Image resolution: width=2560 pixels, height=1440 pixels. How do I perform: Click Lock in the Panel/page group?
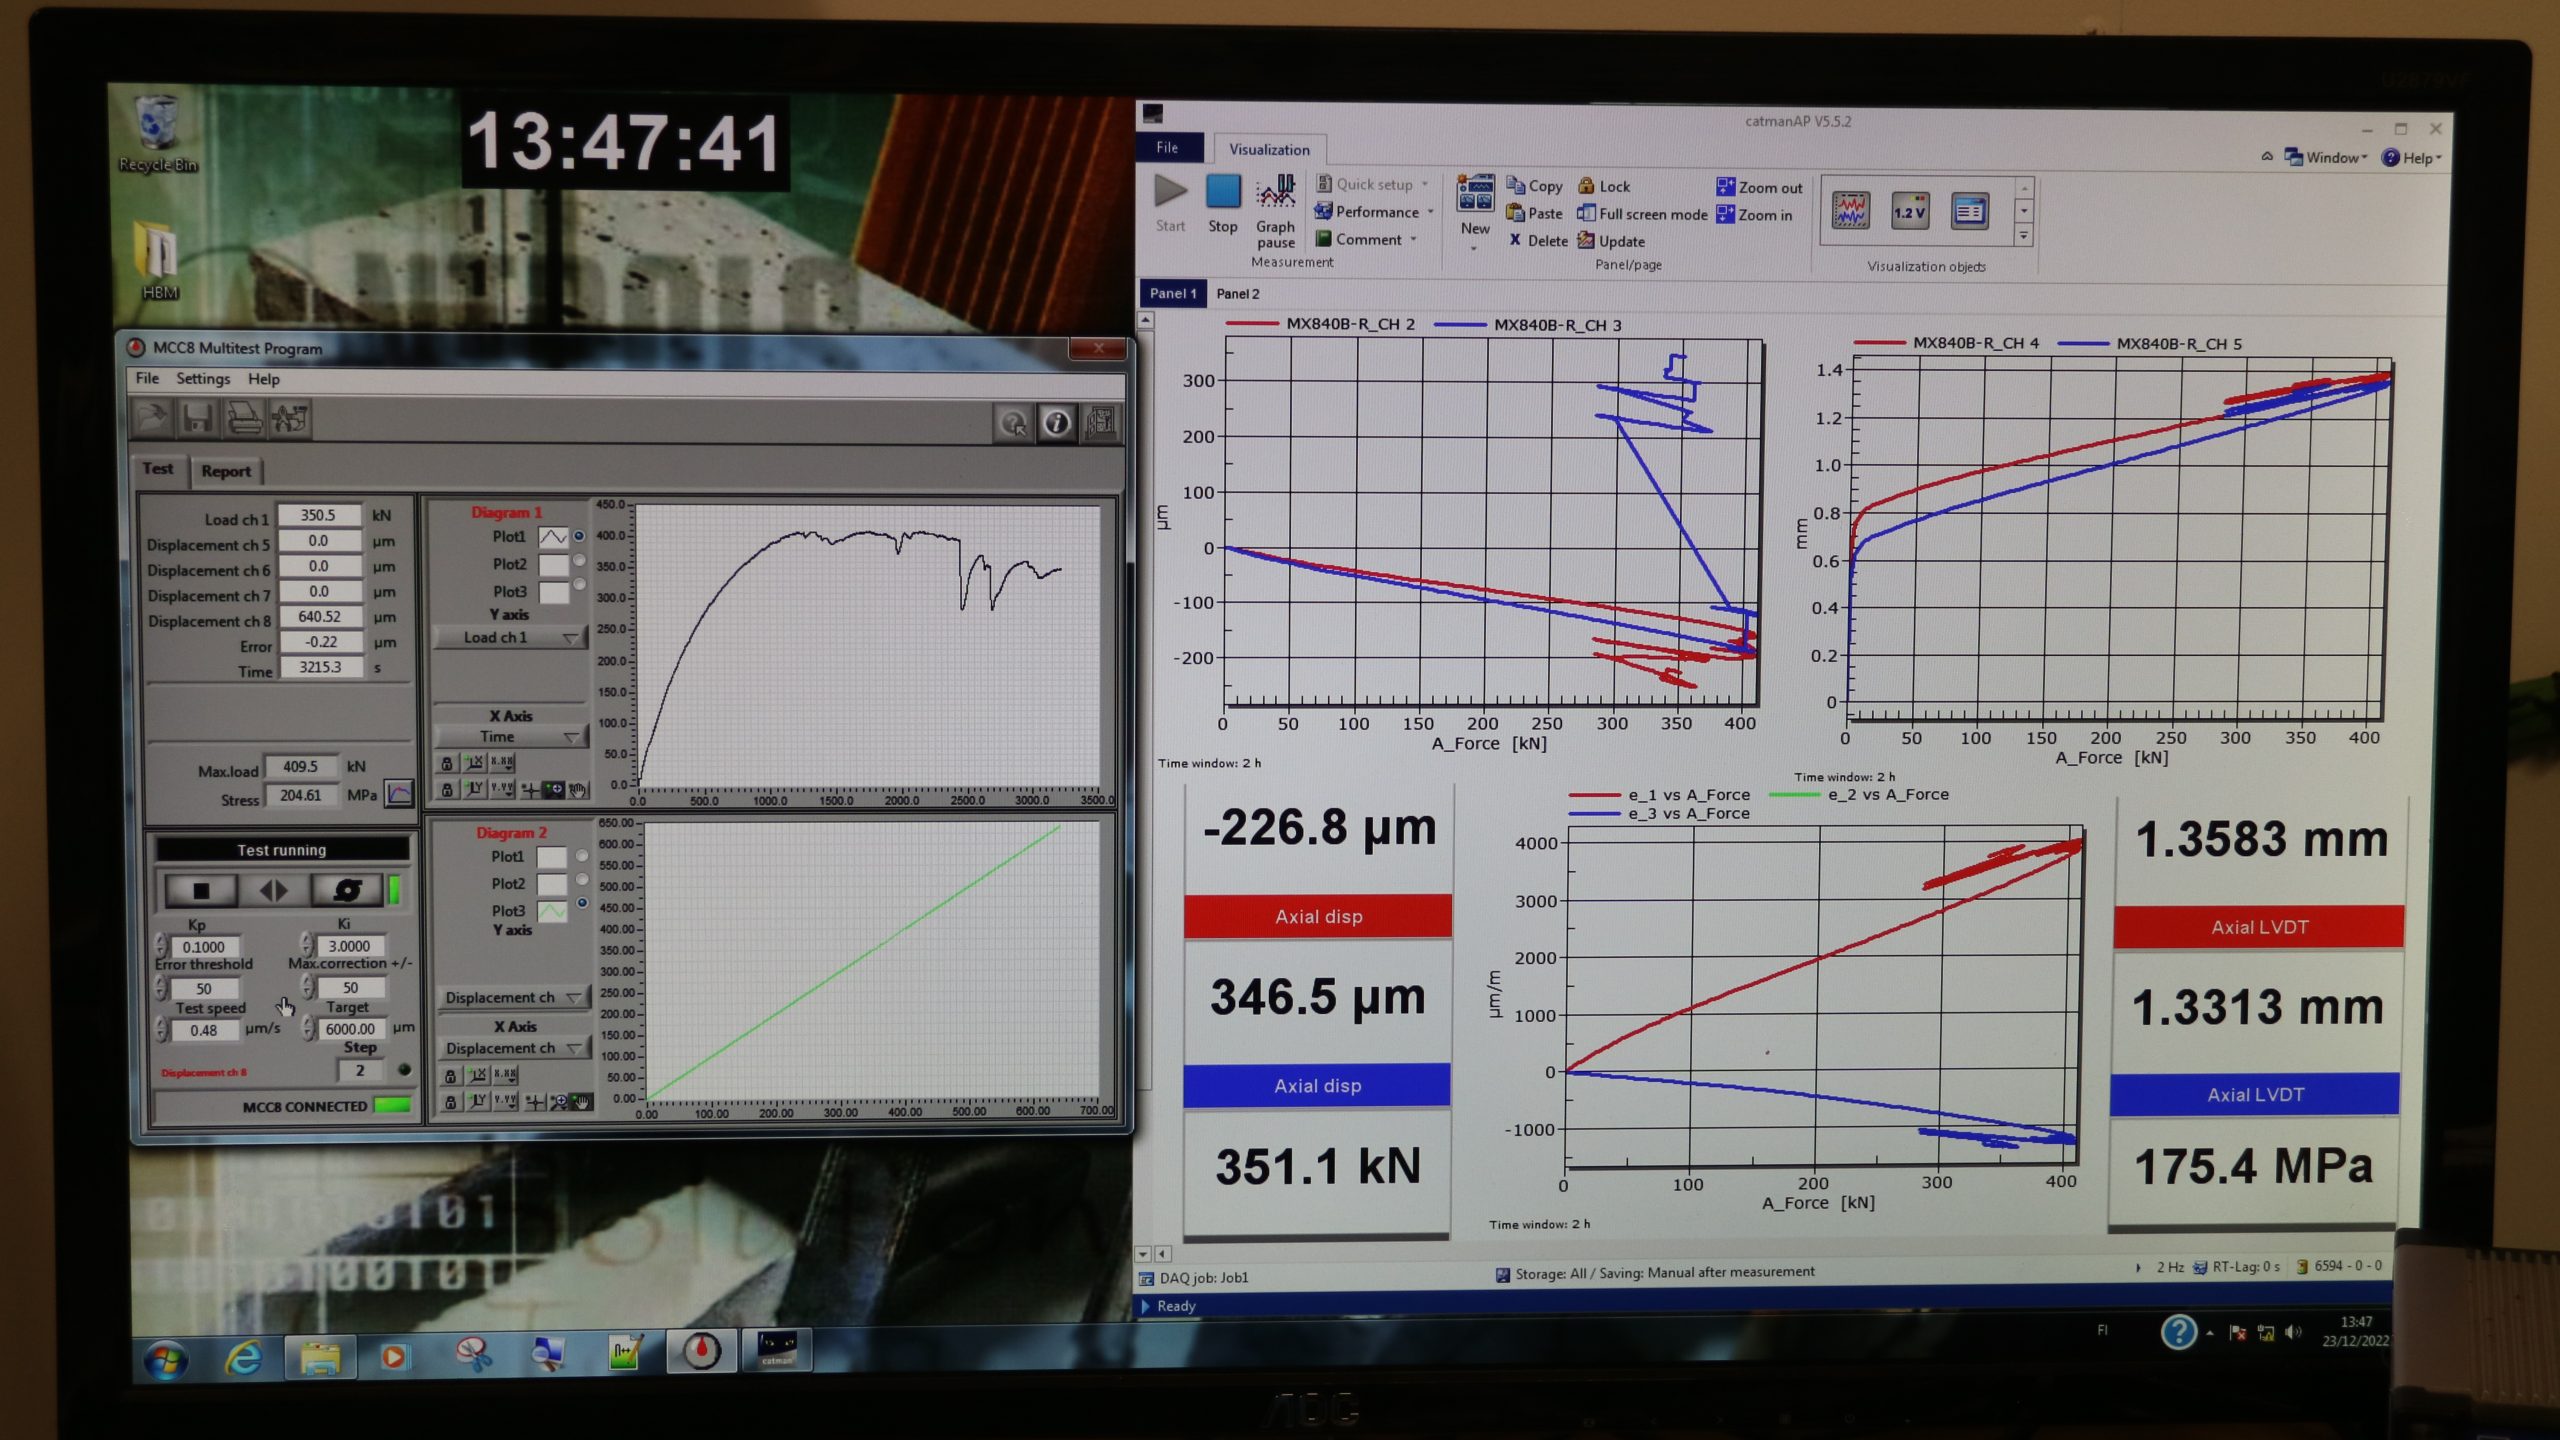(x=1604, y=186)
